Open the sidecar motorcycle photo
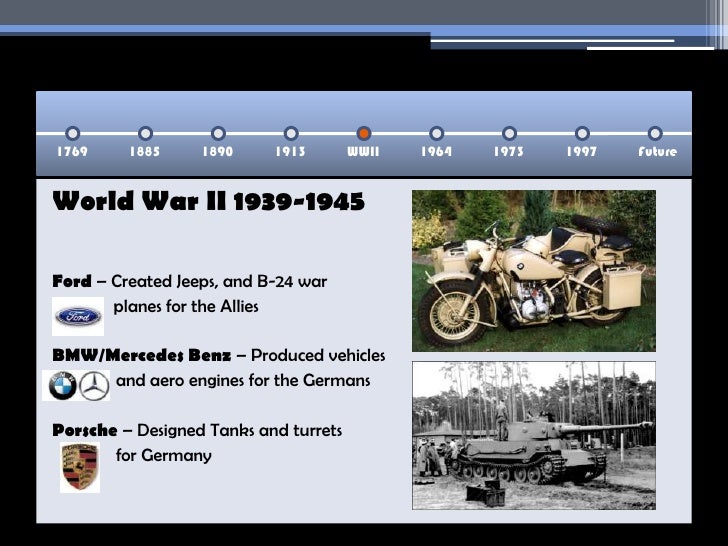This screenshot has height=546, width=728. click(x=534, y=271)
